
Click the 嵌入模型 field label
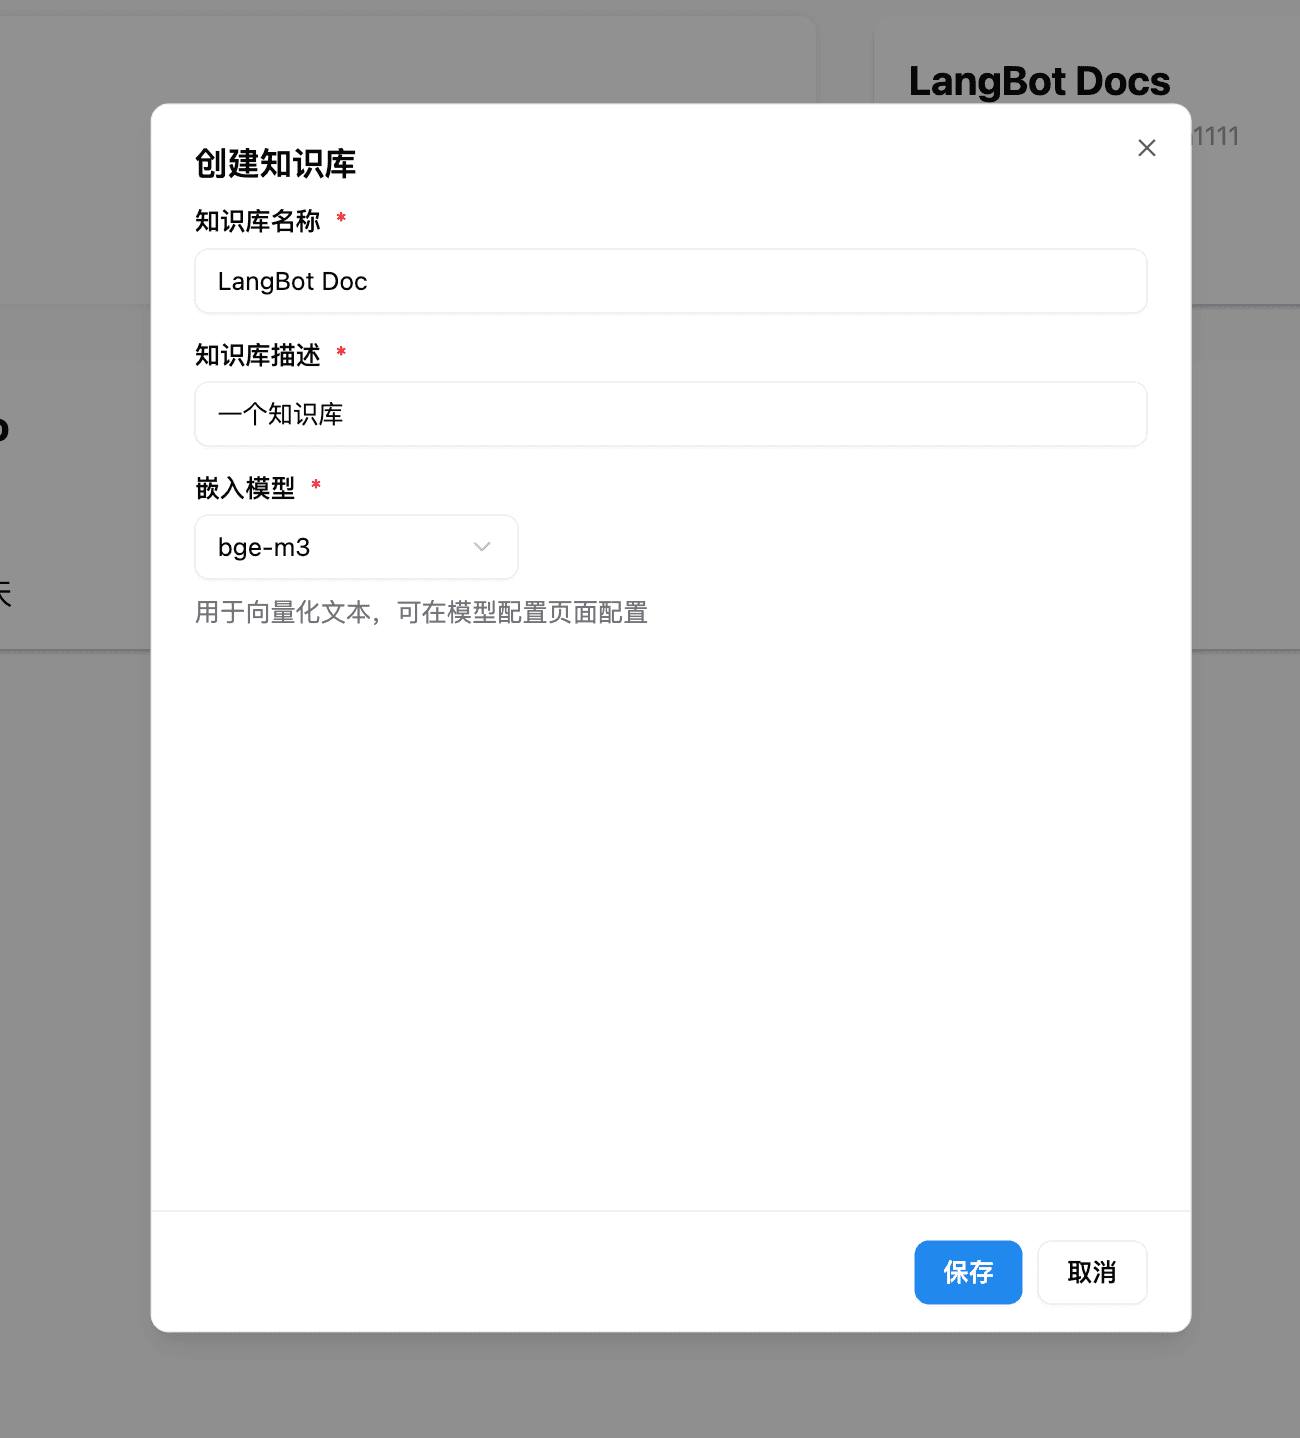244,488
